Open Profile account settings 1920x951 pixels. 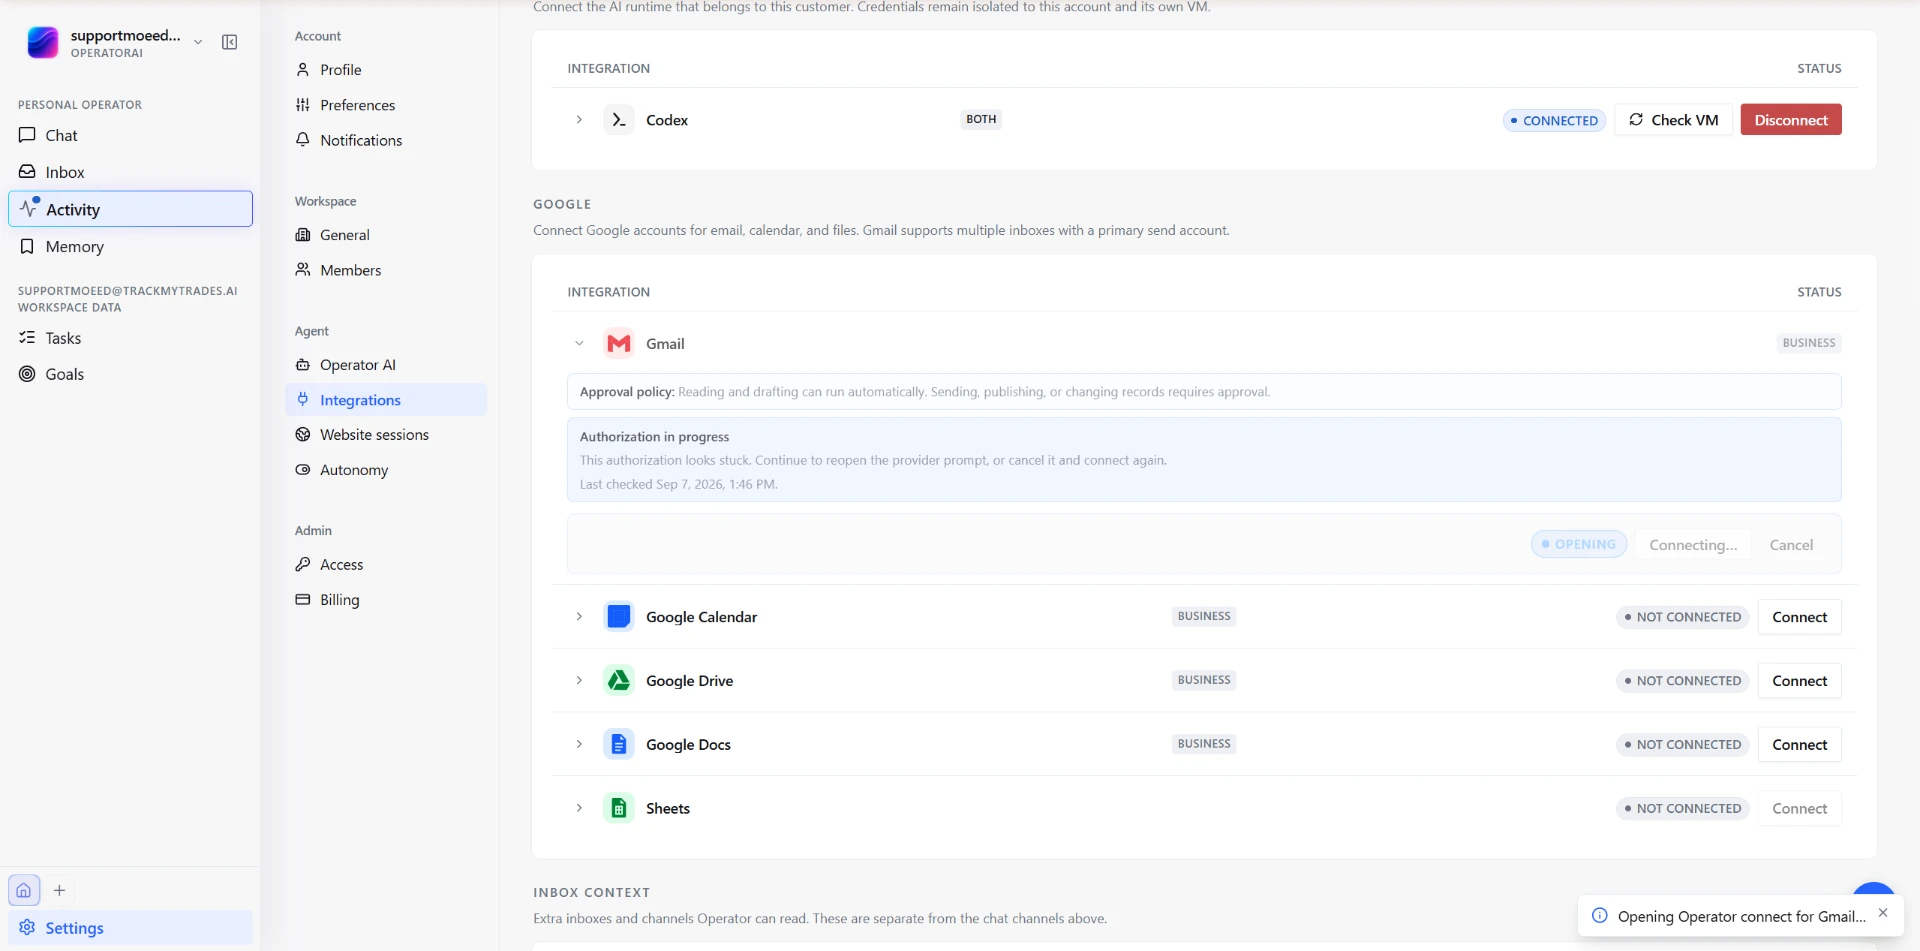click(386, 70)
